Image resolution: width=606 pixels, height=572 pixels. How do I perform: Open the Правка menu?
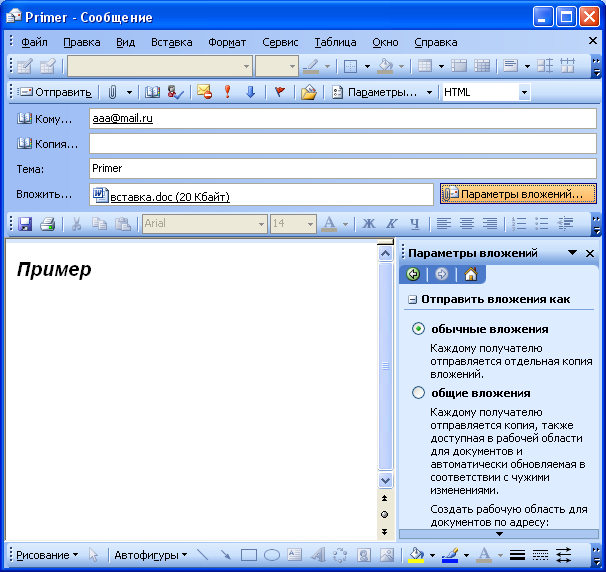(82, 42)
